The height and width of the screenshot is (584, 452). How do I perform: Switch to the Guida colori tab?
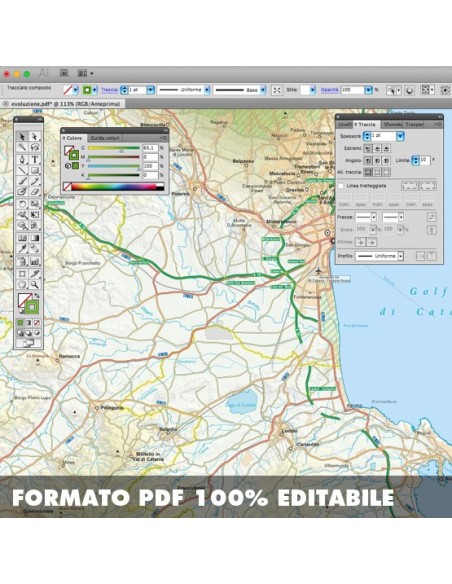pyautogui.click(x=105, y=138)
